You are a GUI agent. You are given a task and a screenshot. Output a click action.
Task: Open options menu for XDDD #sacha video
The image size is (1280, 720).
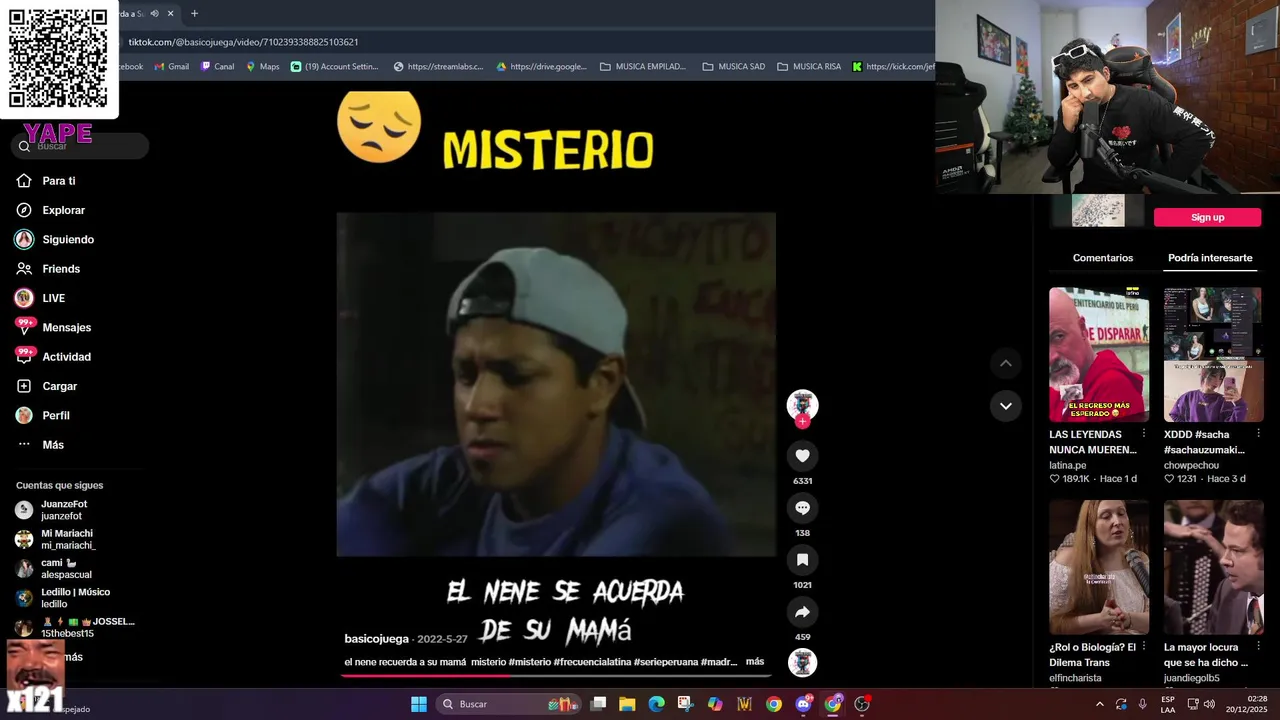1258,434
